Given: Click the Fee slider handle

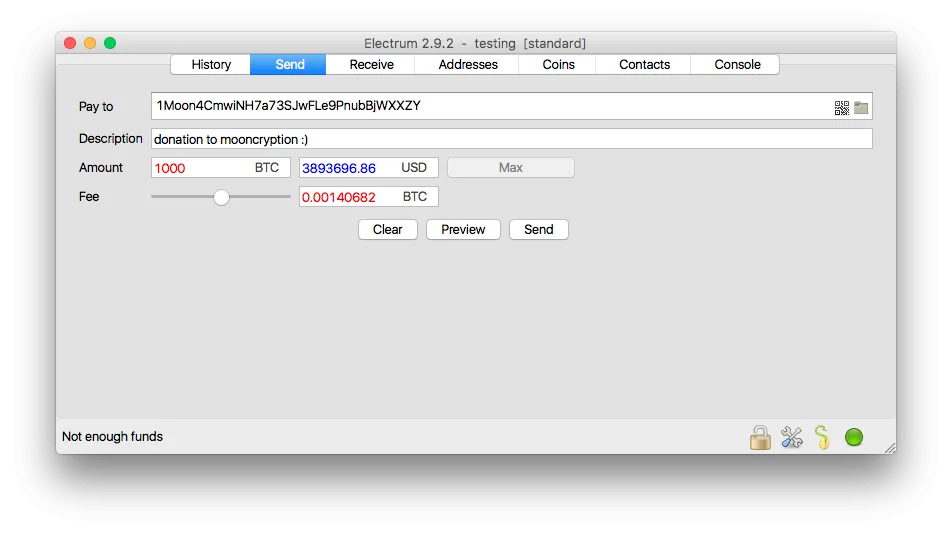Looking at the screenshot, I should pyautogui.click(x=221, y=197).
